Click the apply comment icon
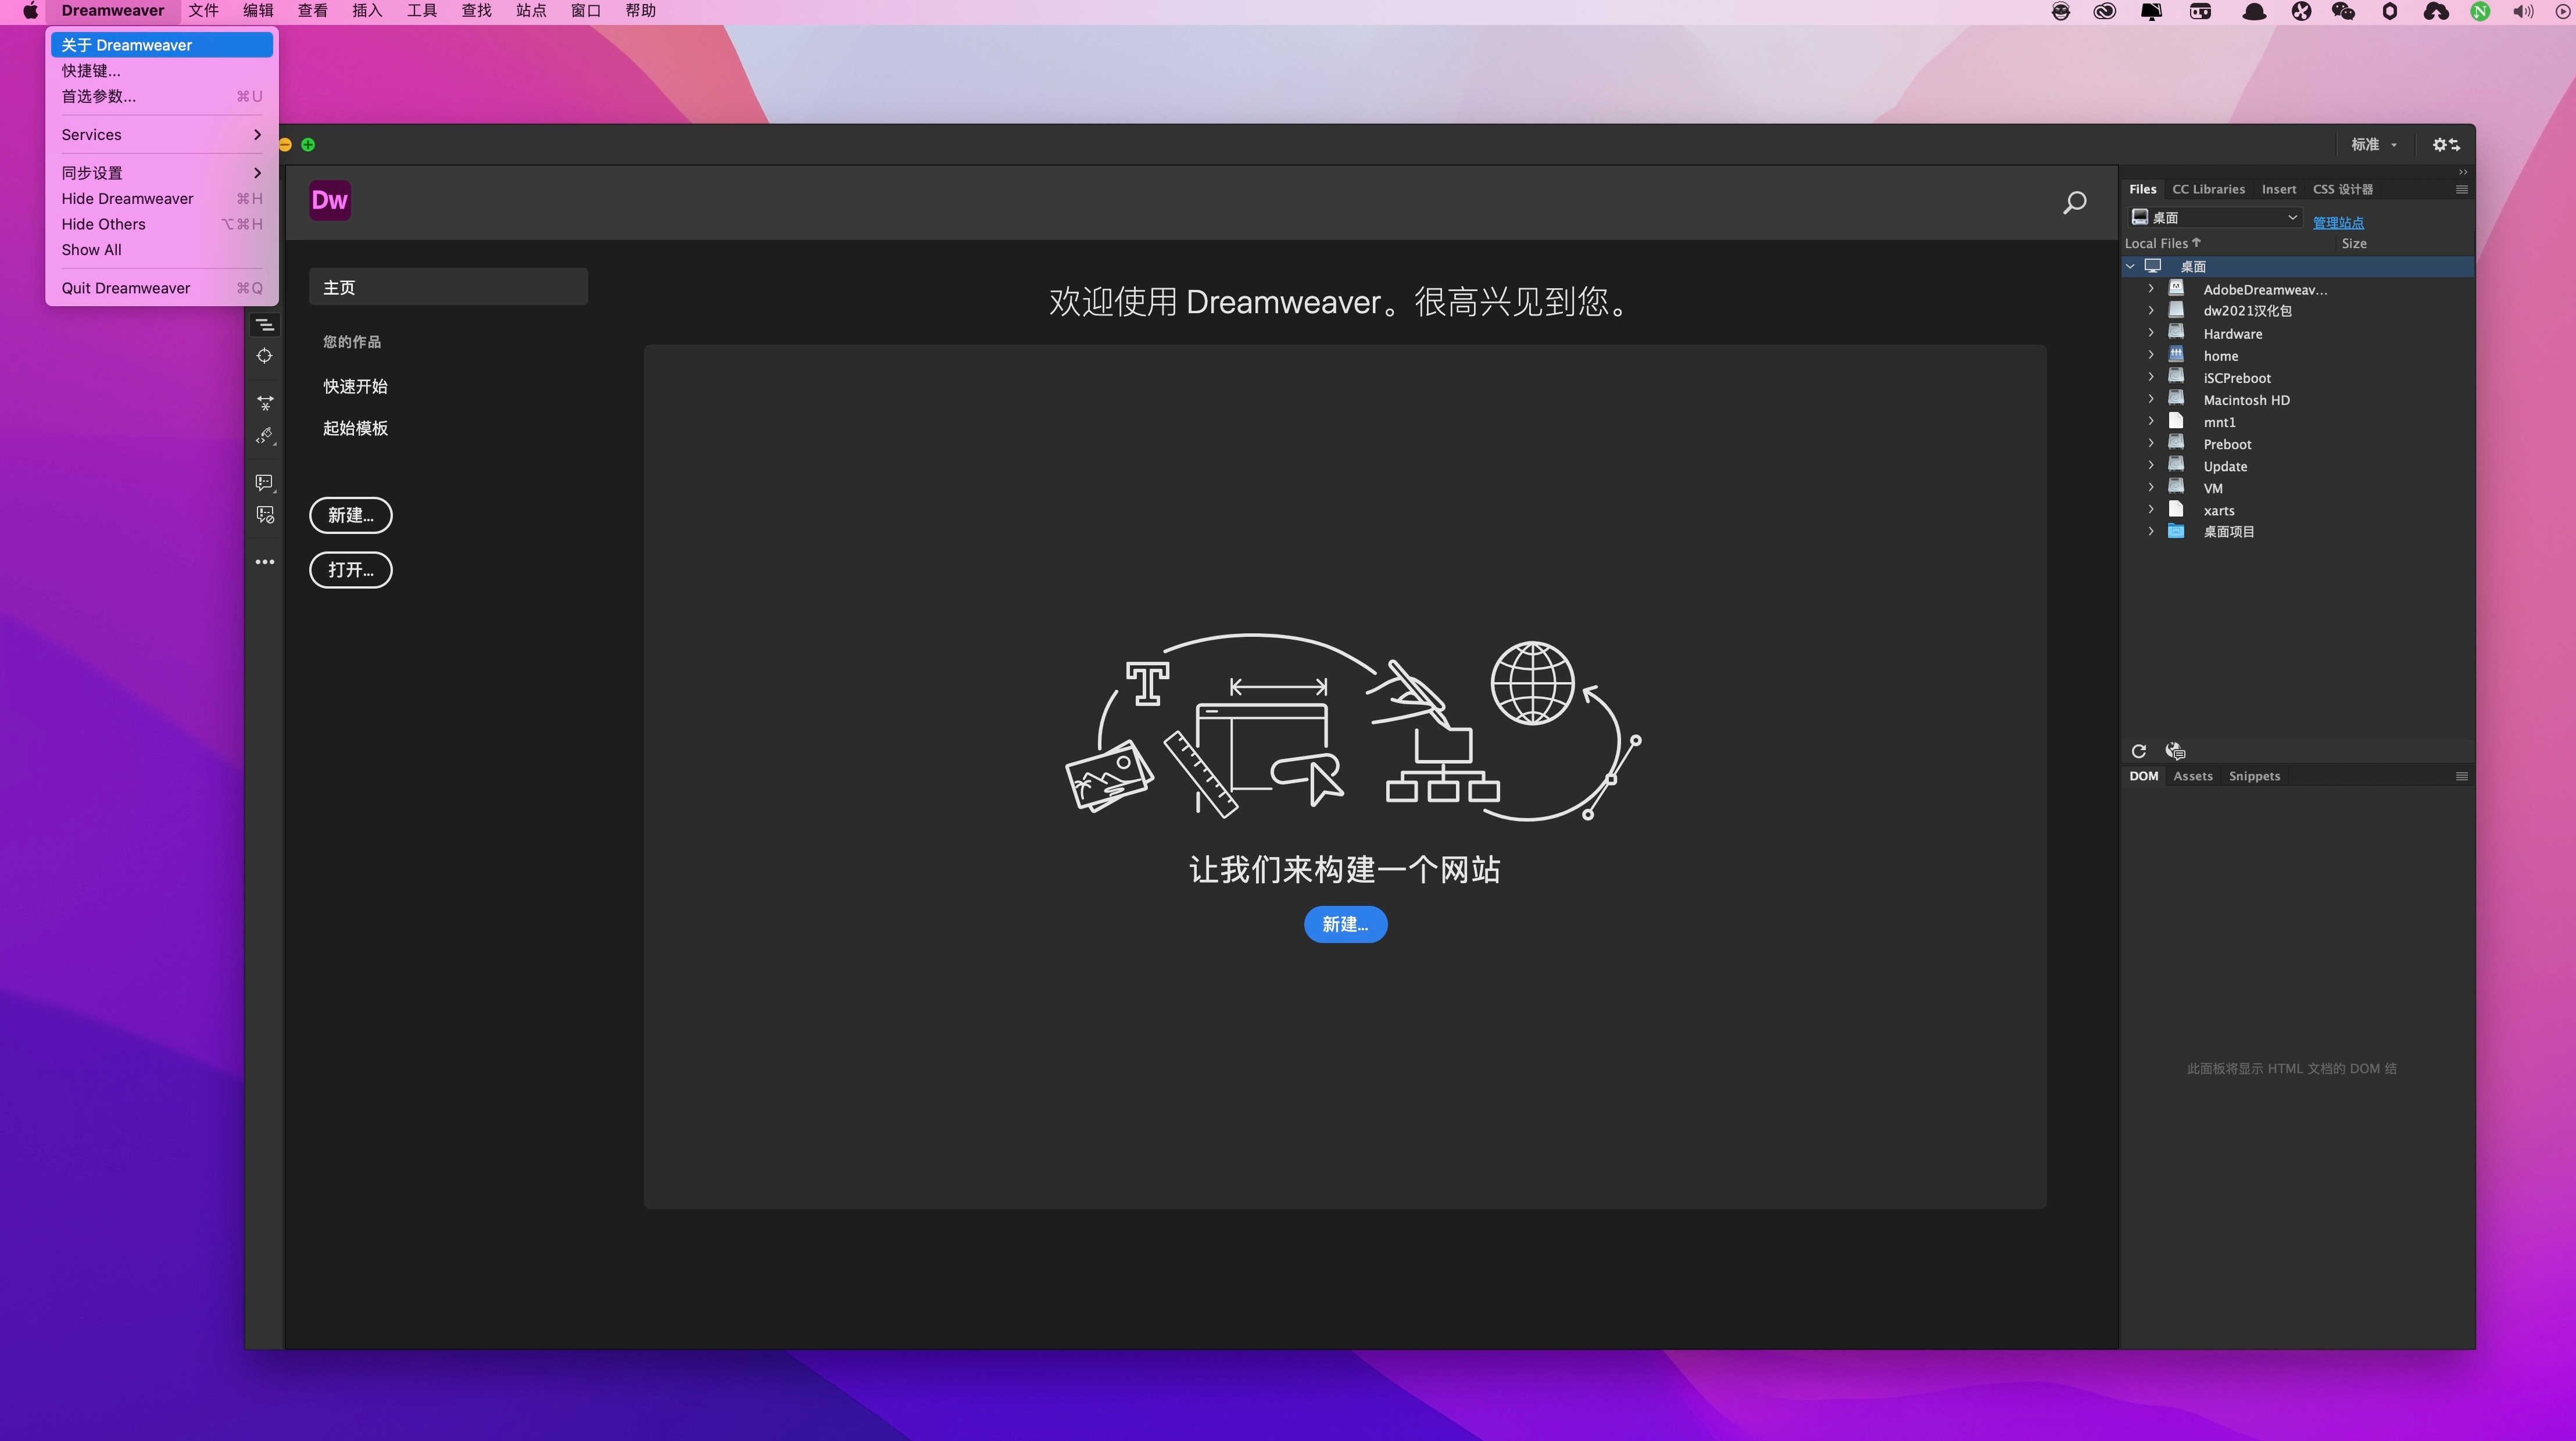Image resolution: width=2576 pixels, height=1441 pixels. point(264,483)
